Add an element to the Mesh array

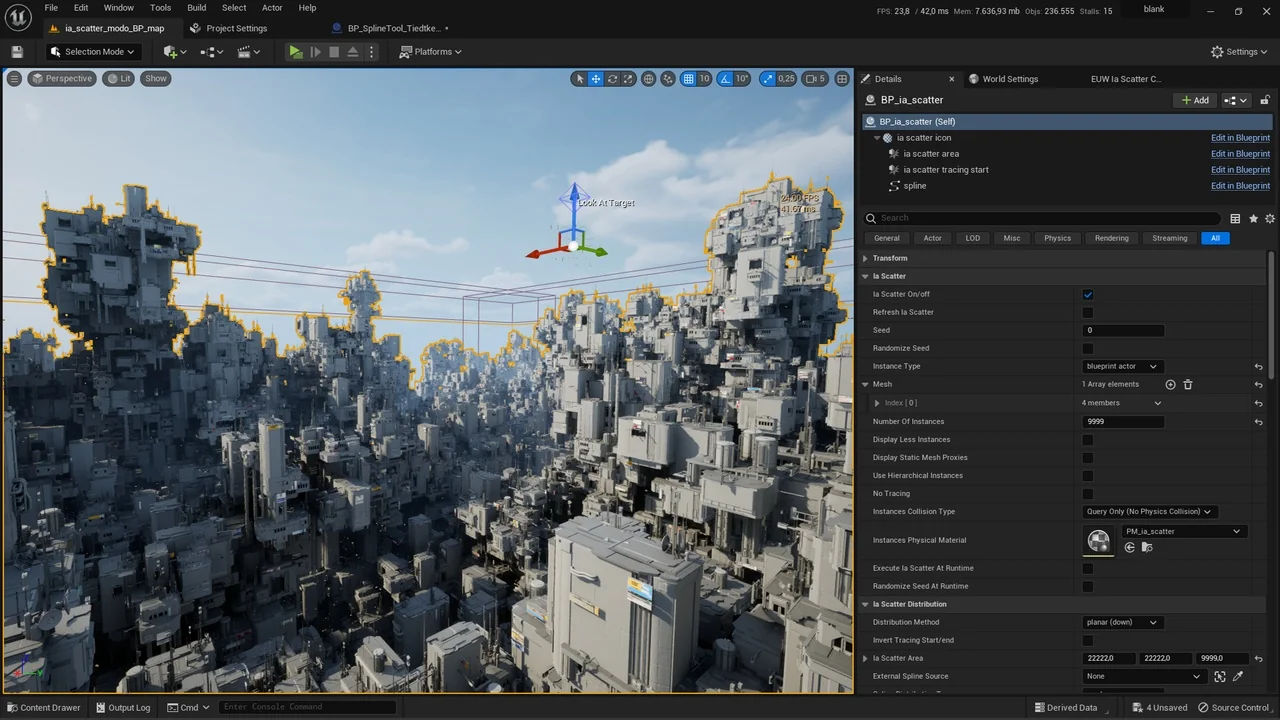coord(1170,385)
